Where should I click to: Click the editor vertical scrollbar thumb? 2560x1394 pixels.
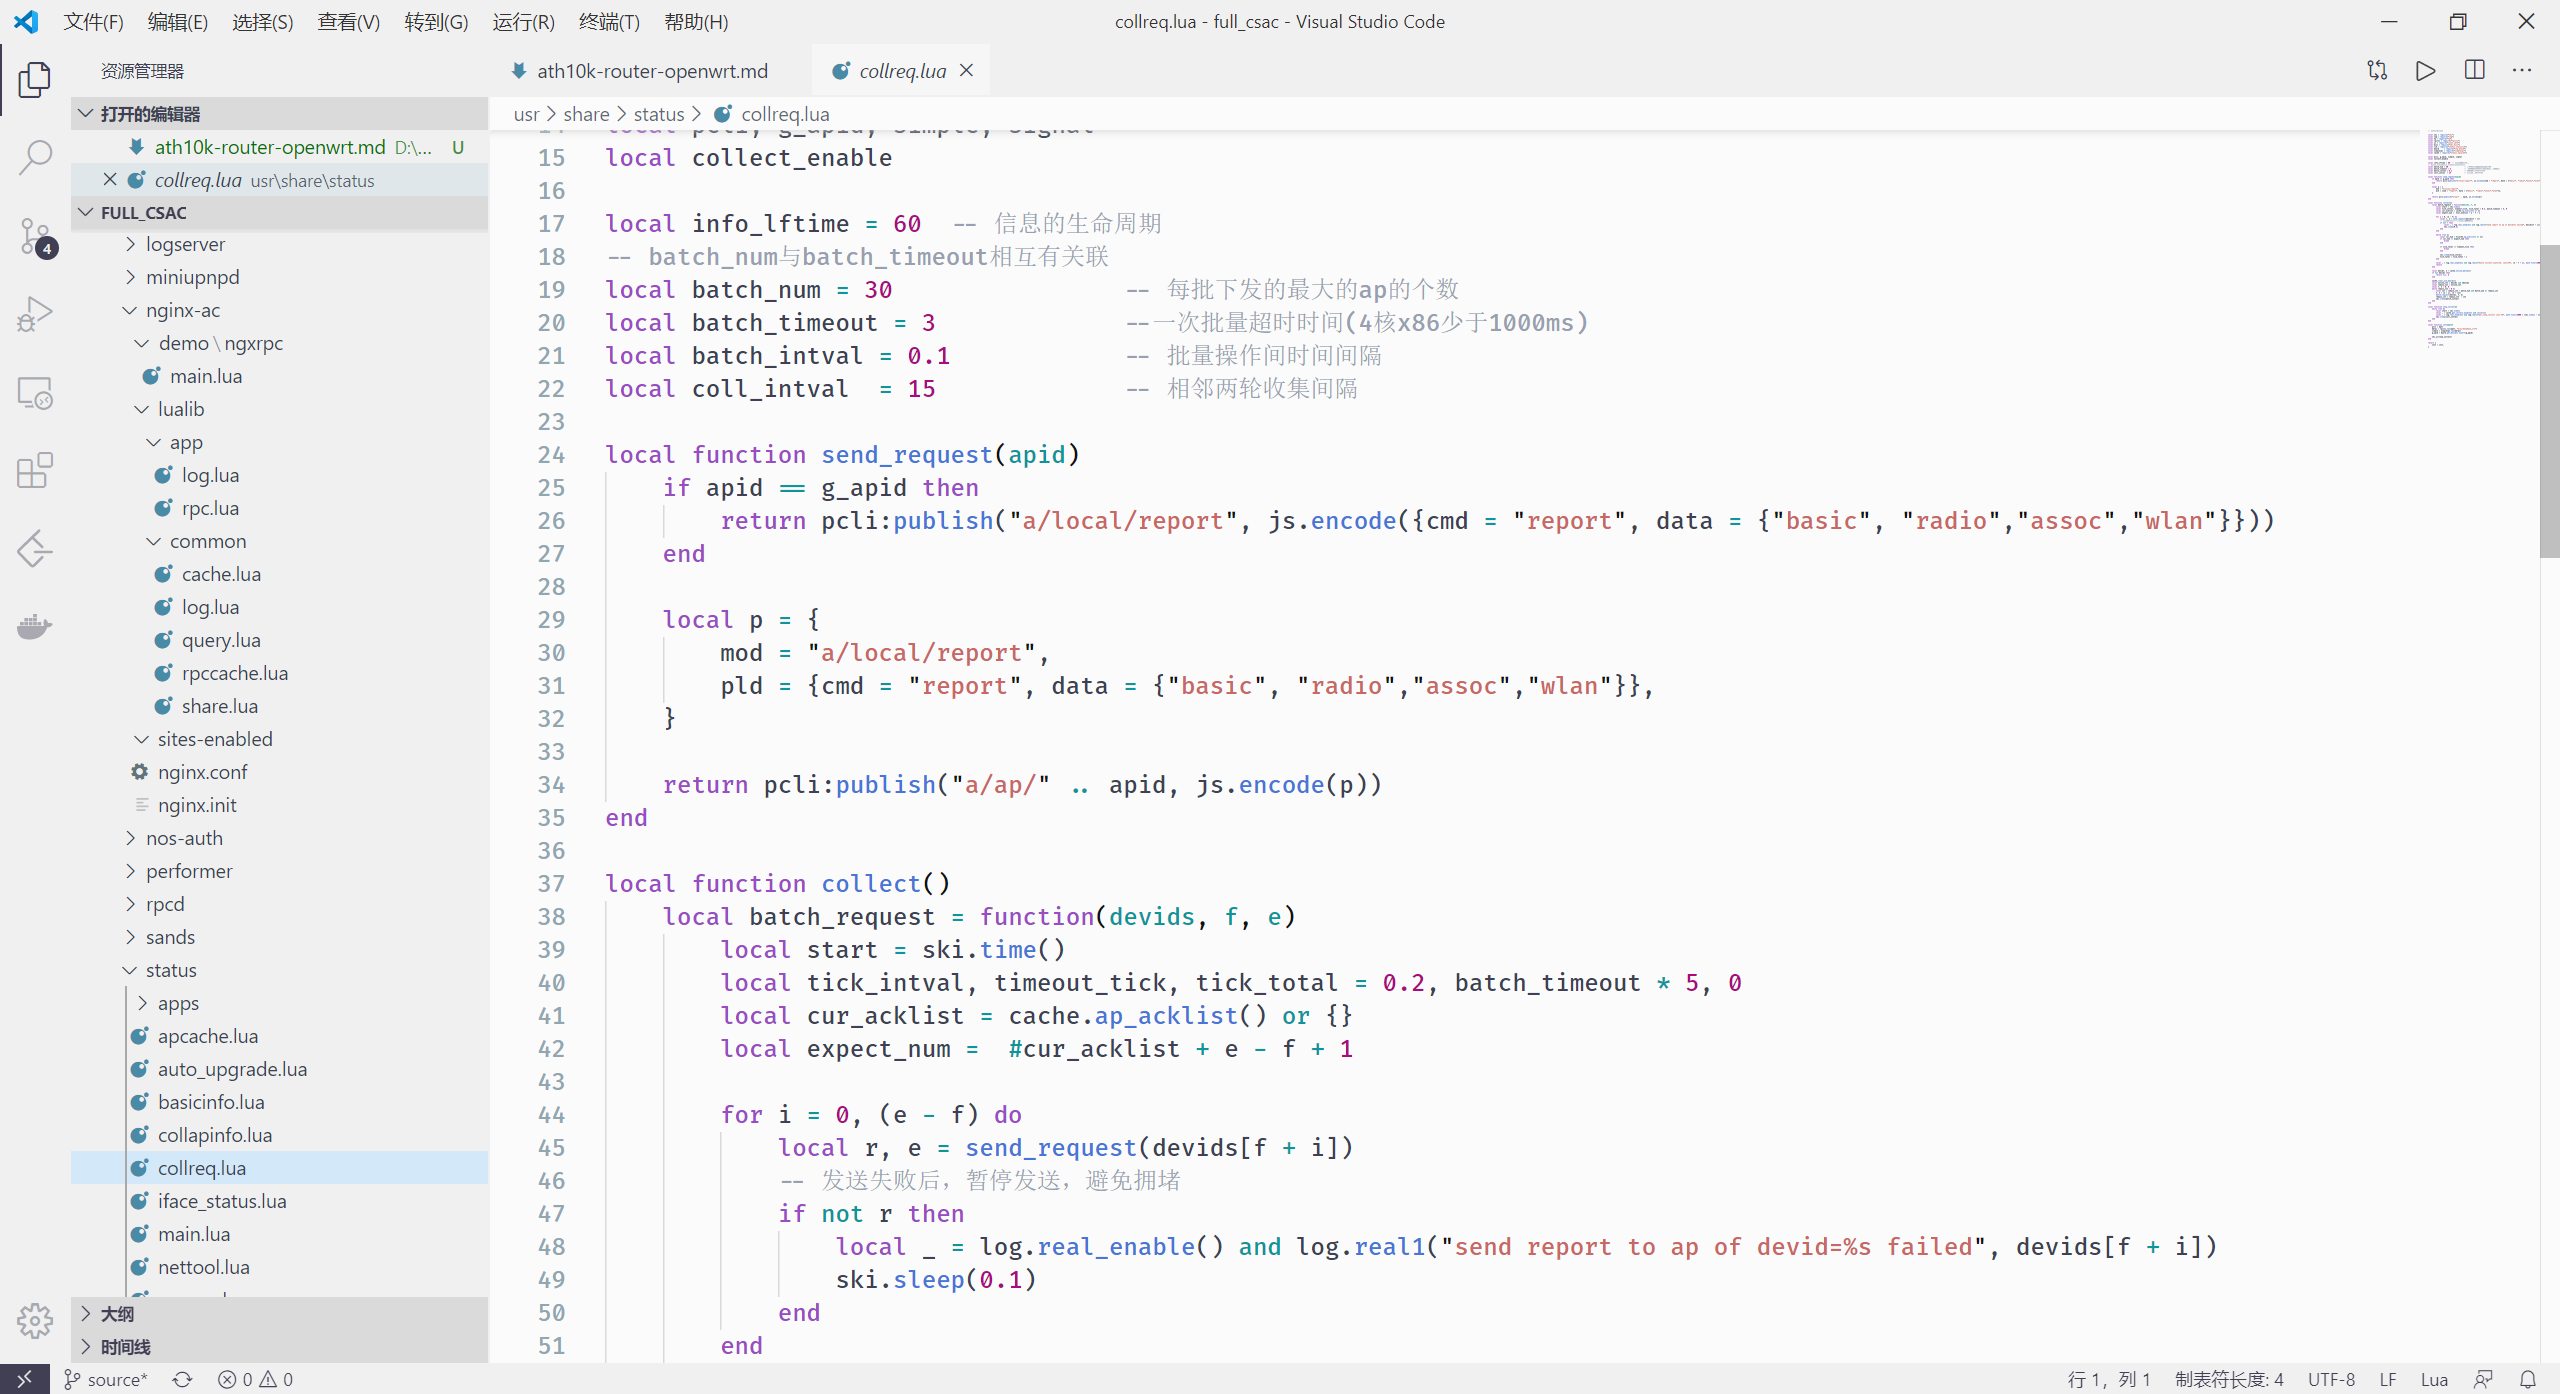pos(2549,400)
